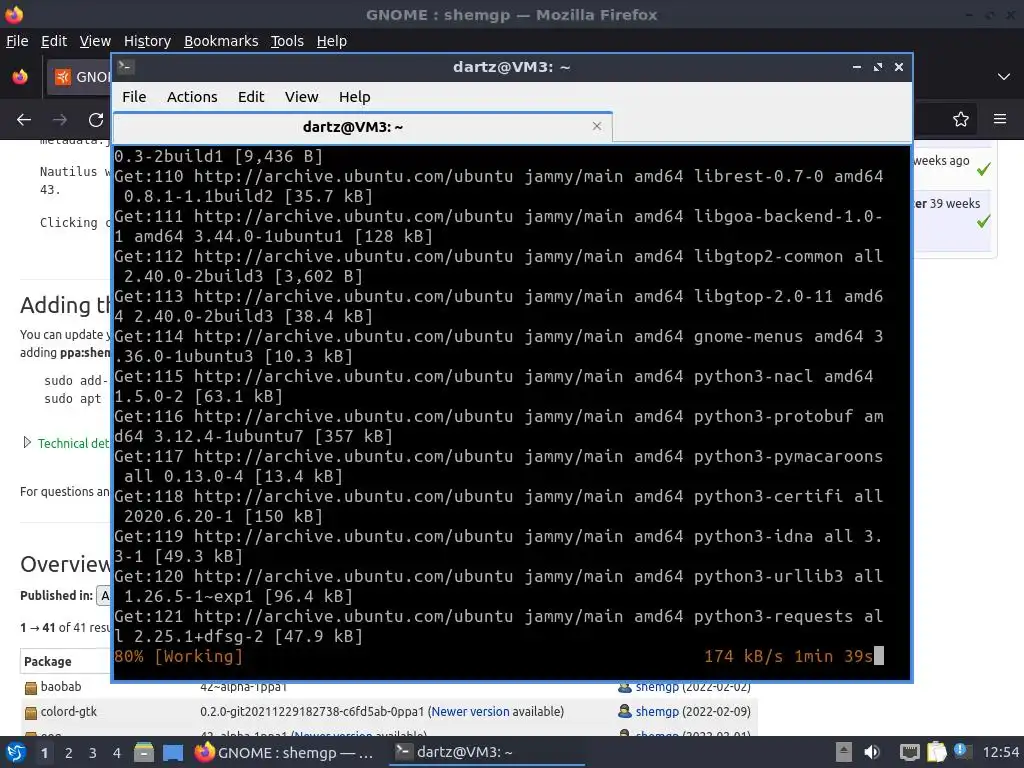This screenshot has height=768, width=1024.
Task: Expand the Technical details disclosure triangle
Action: point(27,443)
